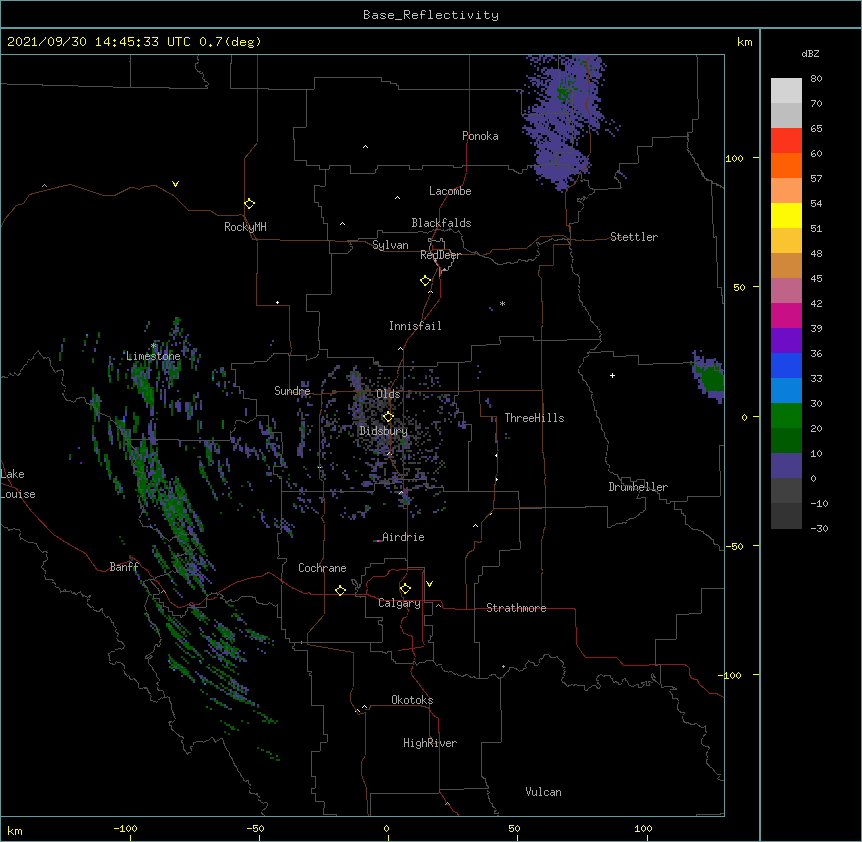Click the yellow diamond marker above Calgary label
This screenshot has width=862, height=842.
pyautogui.click(x=405, y=589)
